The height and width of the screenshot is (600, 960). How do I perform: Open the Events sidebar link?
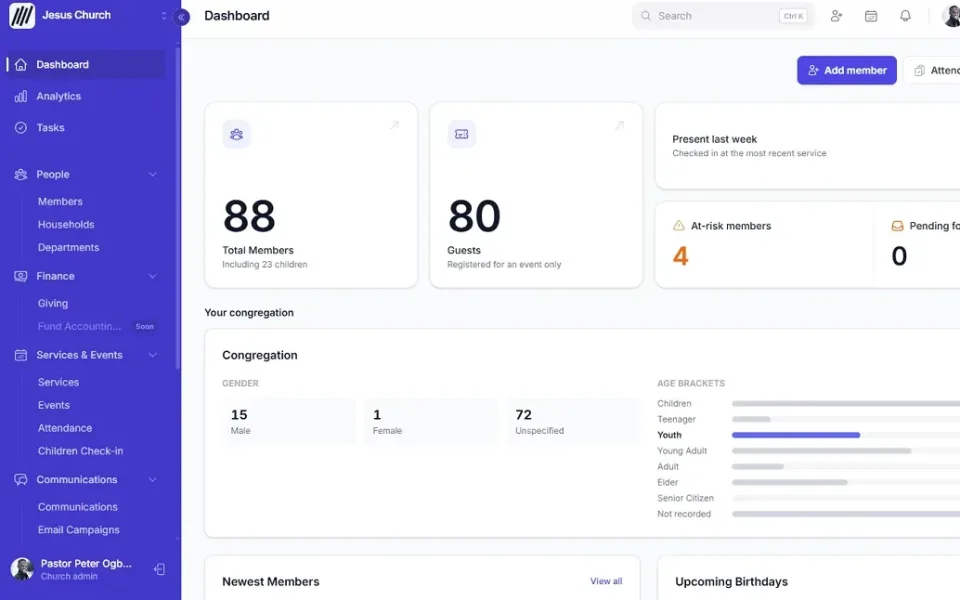click(54, 405)
